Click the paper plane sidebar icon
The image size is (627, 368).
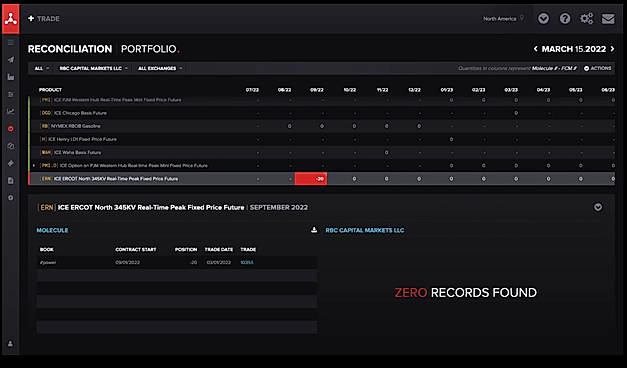pos(11,60)
